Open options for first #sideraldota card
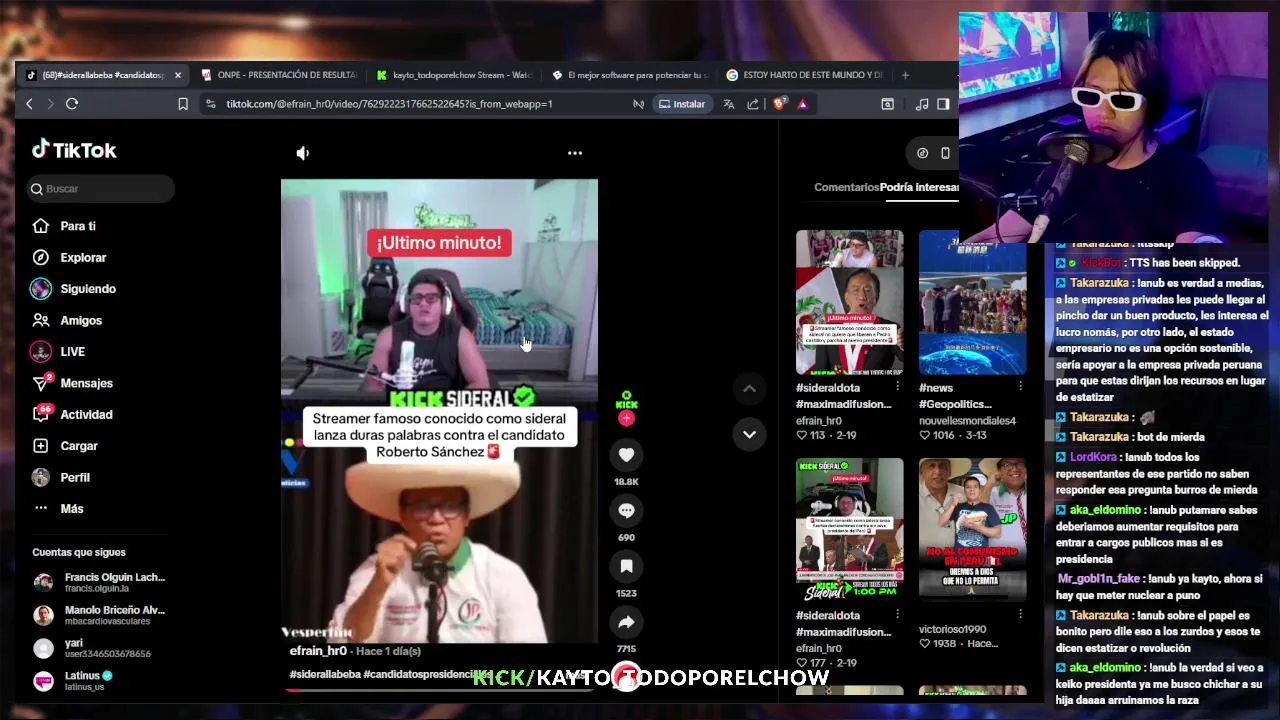Screen dimensions: 1280x720 (897, 386)
